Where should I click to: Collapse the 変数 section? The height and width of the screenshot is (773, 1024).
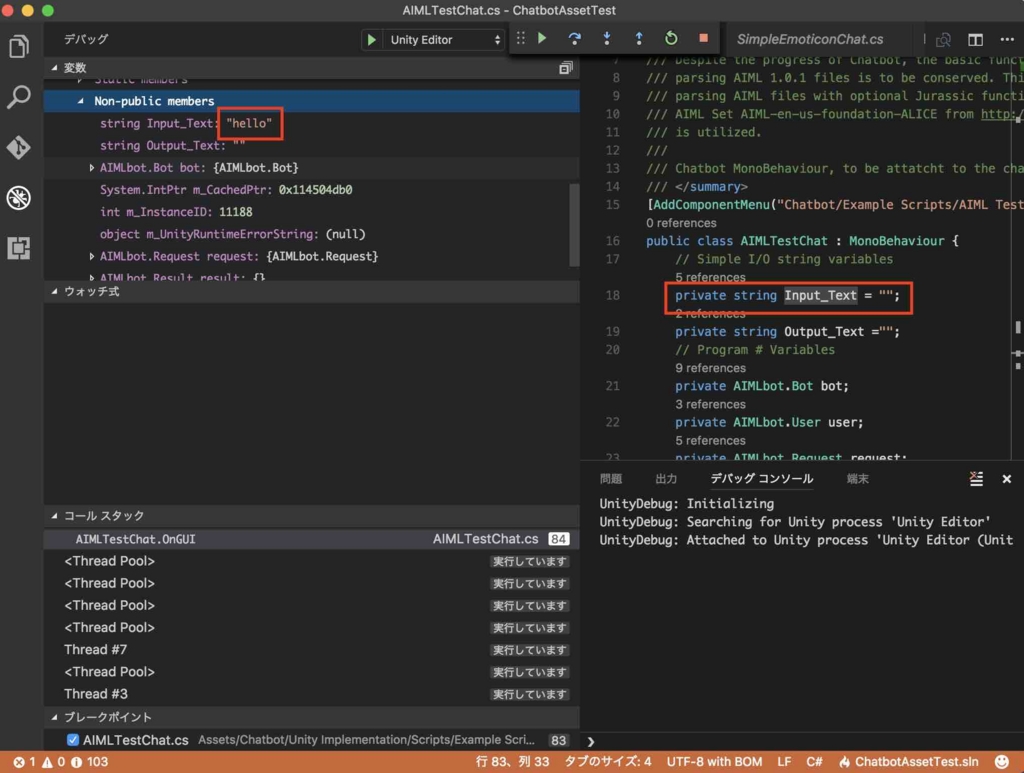tap(54, 68)
